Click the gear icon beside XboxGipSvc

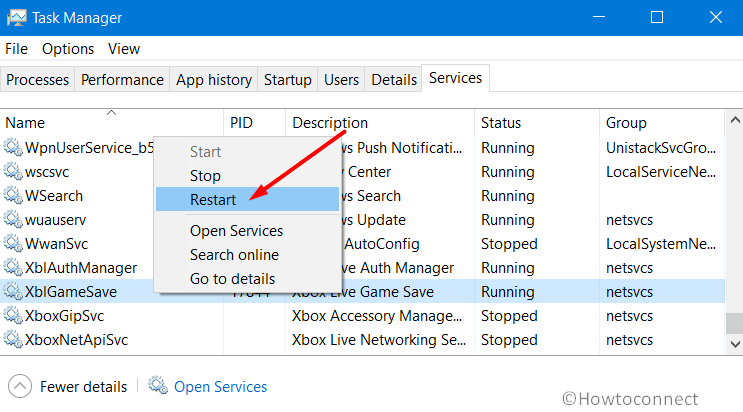(x=13, y=316)
